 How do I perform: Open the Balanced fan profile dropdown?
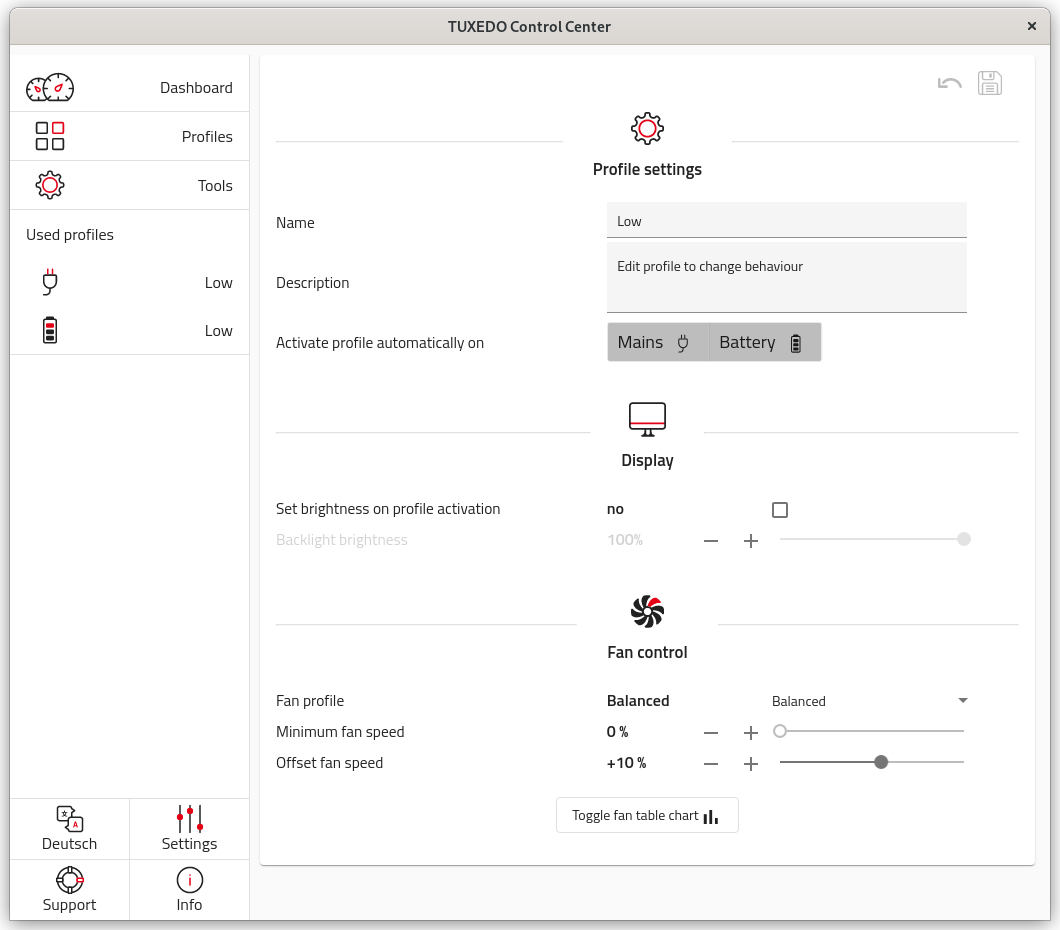869,700
